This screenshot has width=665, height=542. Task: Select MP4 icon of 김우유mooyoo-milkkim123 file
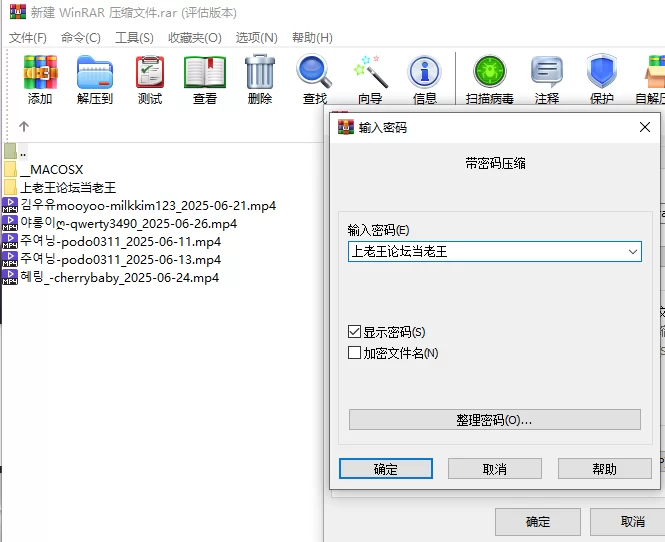coord(10,205)
